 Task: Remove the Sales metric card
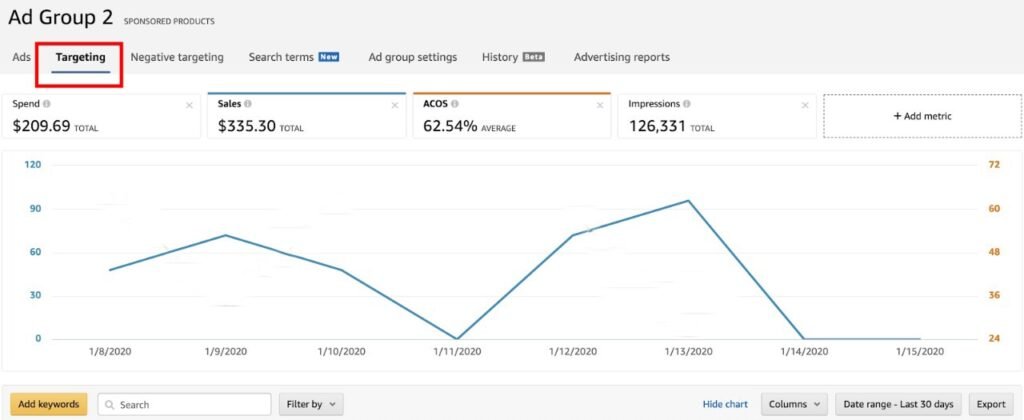coord(394,105)
